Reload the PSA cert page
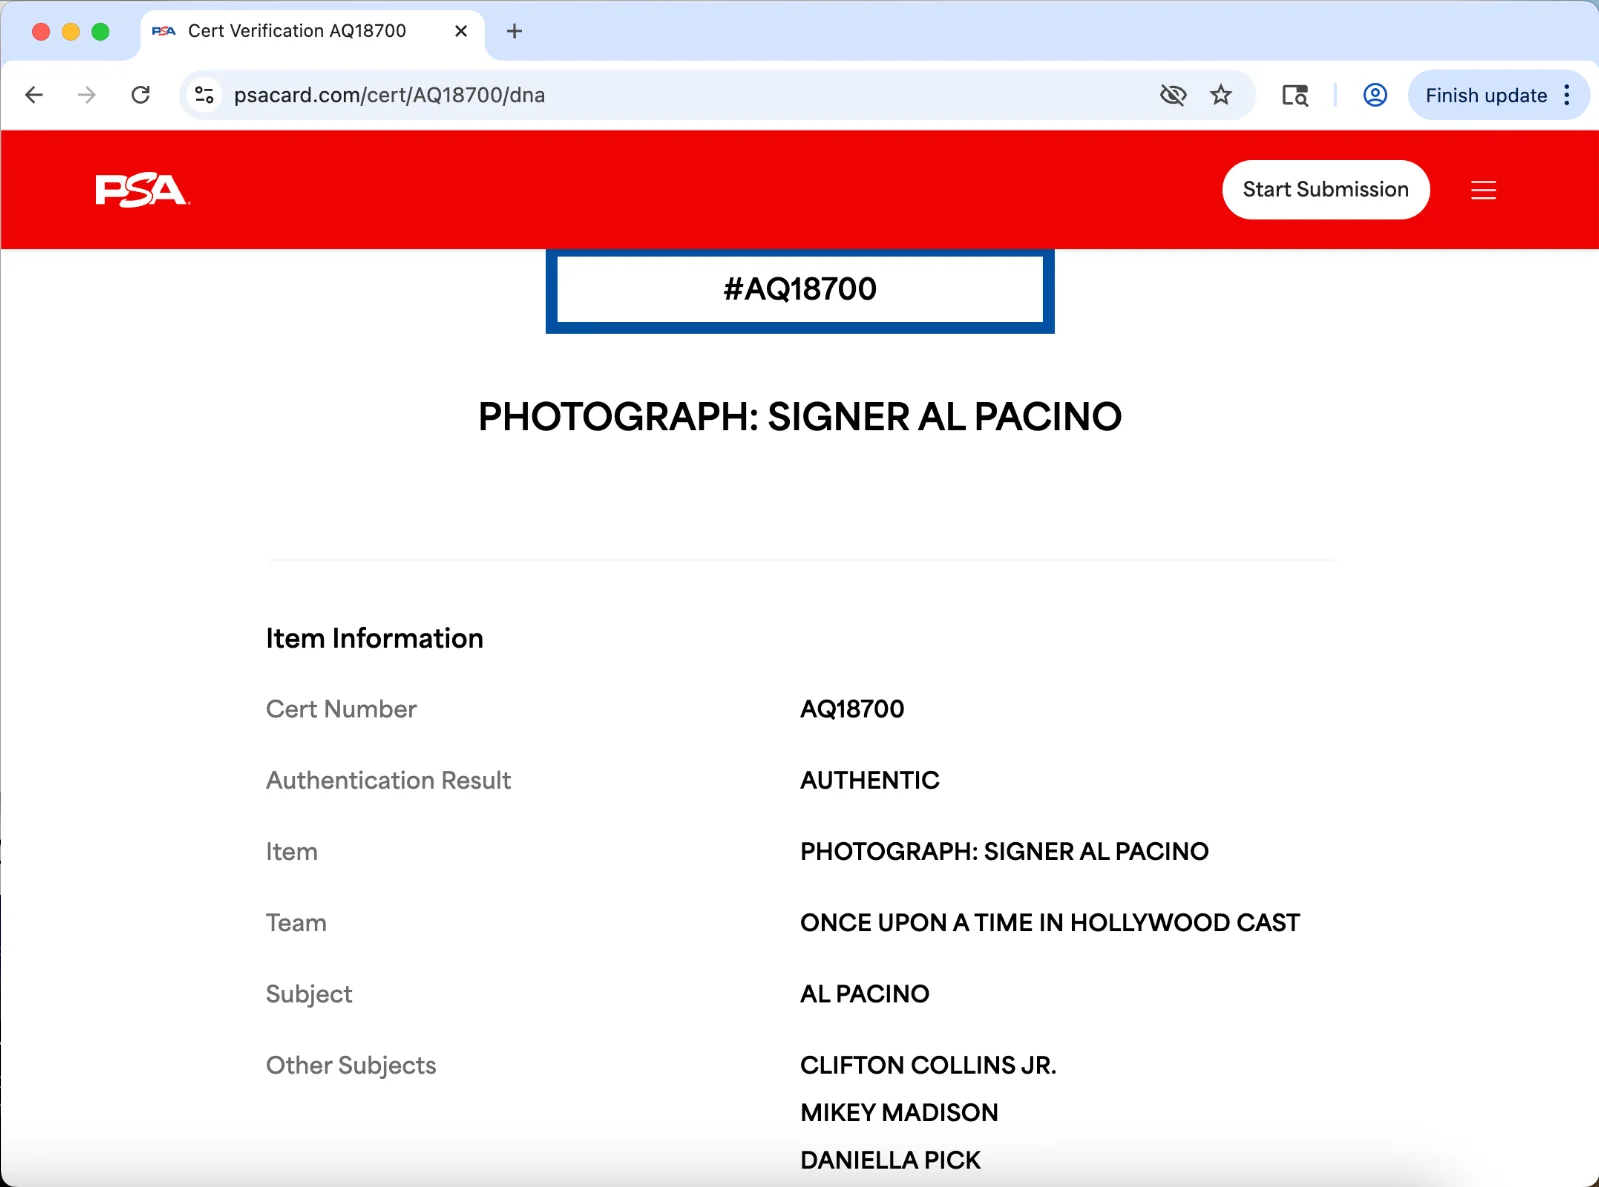1599x1187 pixels. 141,95
